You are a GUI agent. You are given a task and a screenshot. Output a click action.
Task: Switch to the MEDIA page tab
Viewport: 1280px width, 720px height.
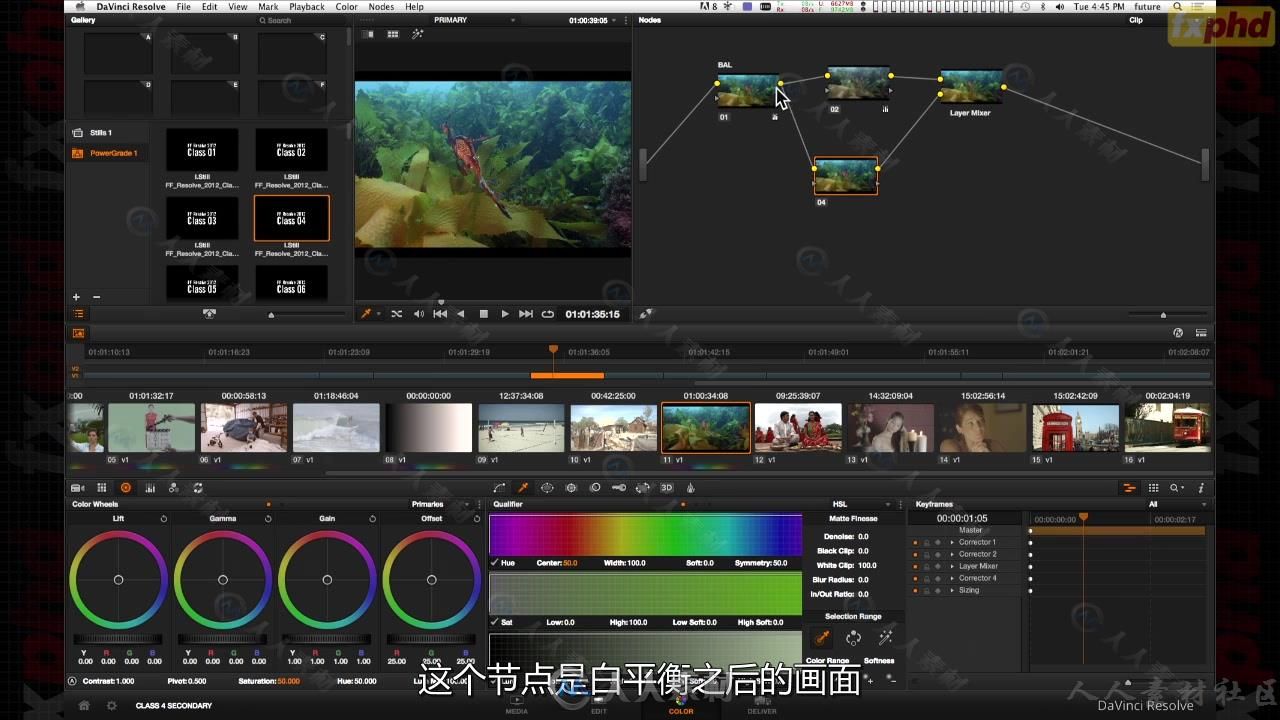click(x=517, y=706)
